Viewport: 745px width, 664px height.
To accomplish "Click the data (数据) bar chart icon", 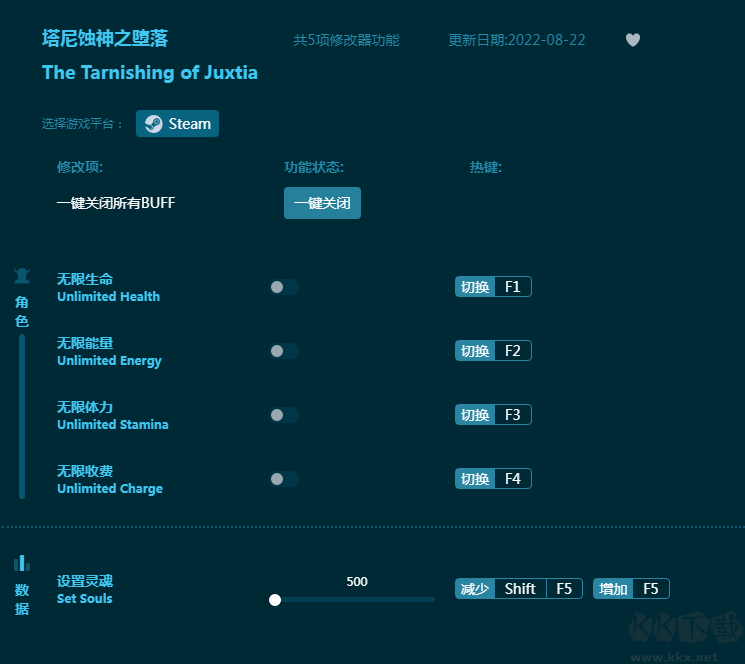I will [x=22, y=563].
